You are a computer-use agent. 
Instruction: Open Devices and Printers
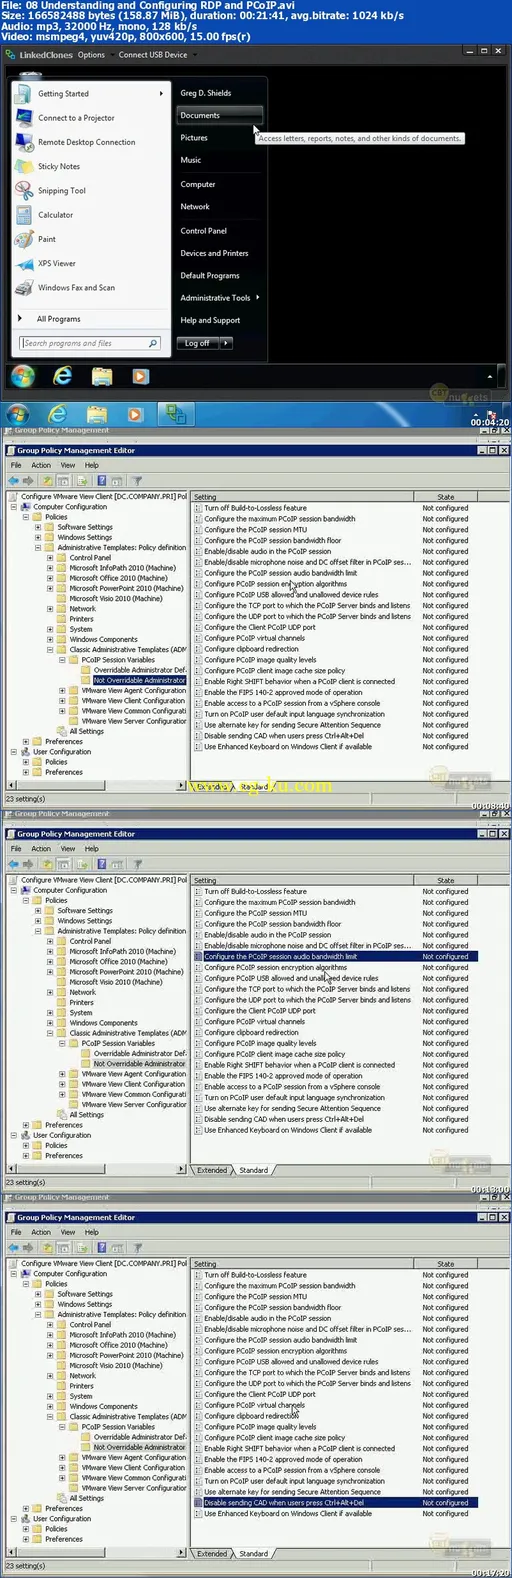coord(214,253)
